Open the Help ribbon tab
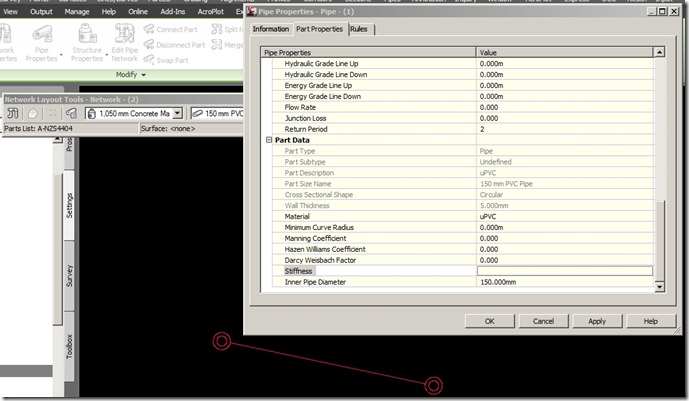 pos(109,12)
